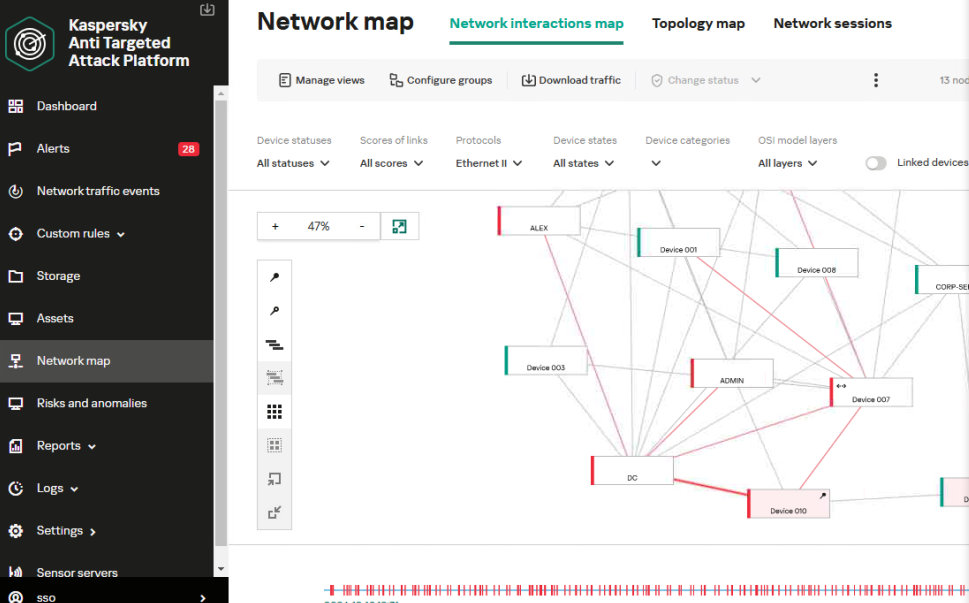Open the Change status dropdown
The image size is (969, 603).
tap(705, 80)
